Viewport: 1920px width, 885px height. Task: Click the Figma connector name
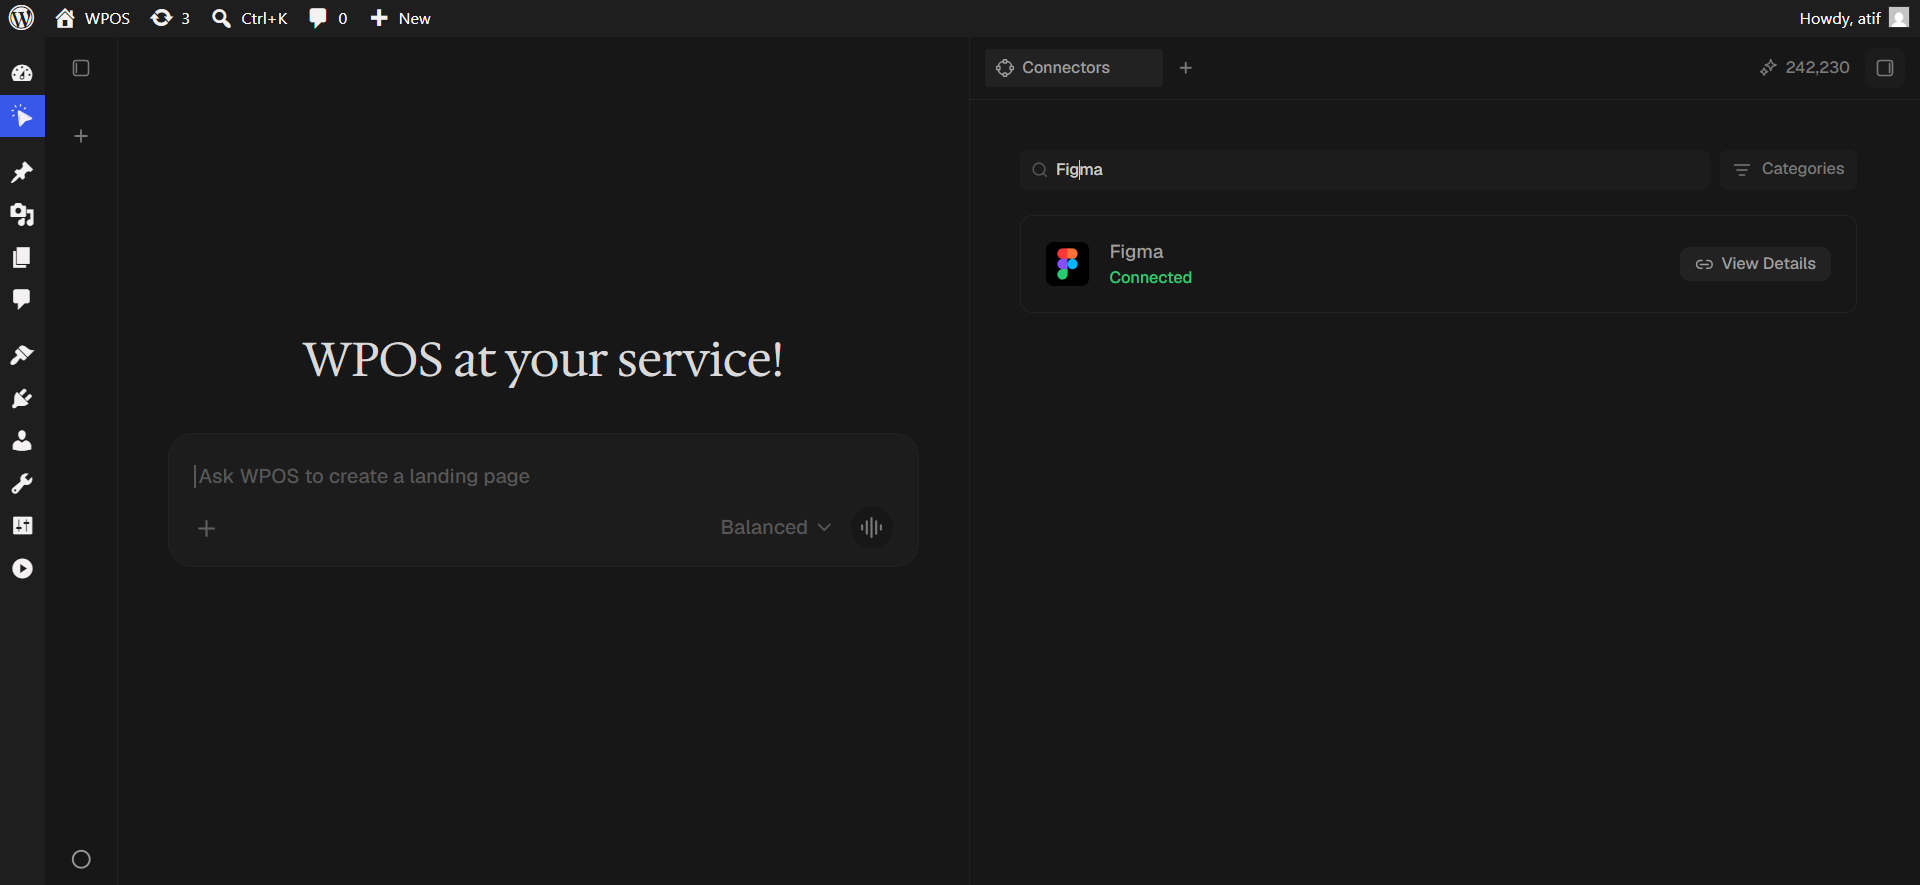[1136, 251]
